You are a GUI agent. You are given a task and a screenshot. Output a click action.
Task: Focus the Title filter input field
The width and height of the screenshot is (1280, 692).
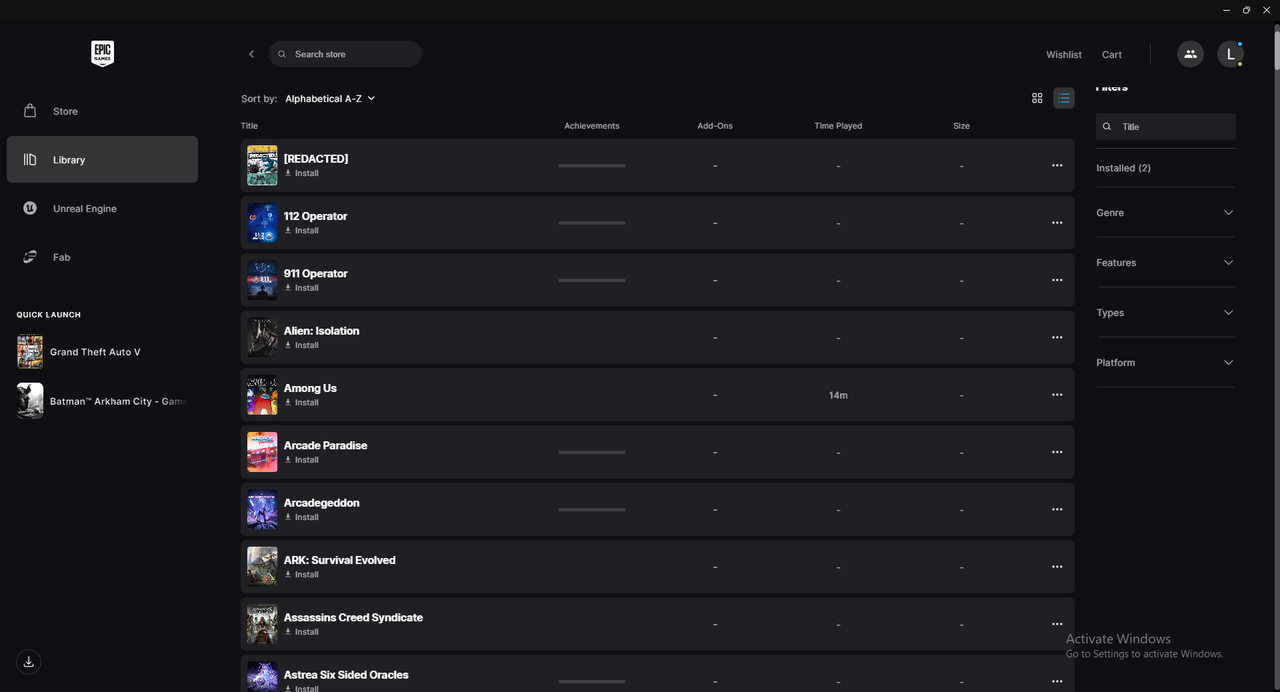1166,127
